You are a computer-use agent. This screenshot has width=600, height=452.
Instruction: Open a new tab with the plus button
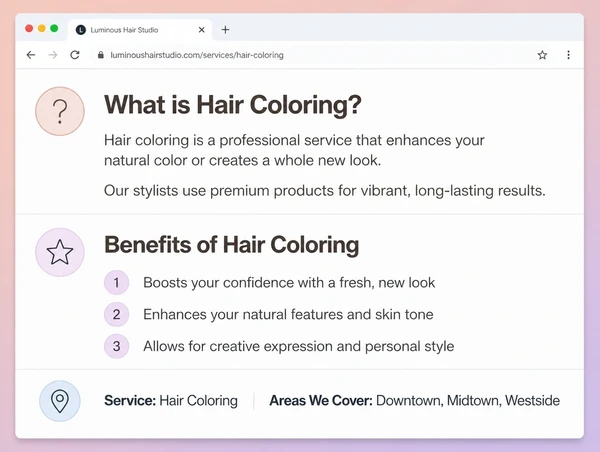click(225, 30)
